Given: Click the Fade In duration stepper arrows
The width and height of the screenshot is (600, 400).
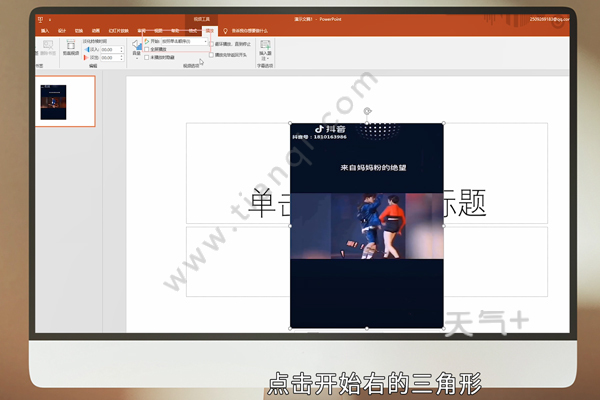Looking at the screenshot, I should [121, 49].
